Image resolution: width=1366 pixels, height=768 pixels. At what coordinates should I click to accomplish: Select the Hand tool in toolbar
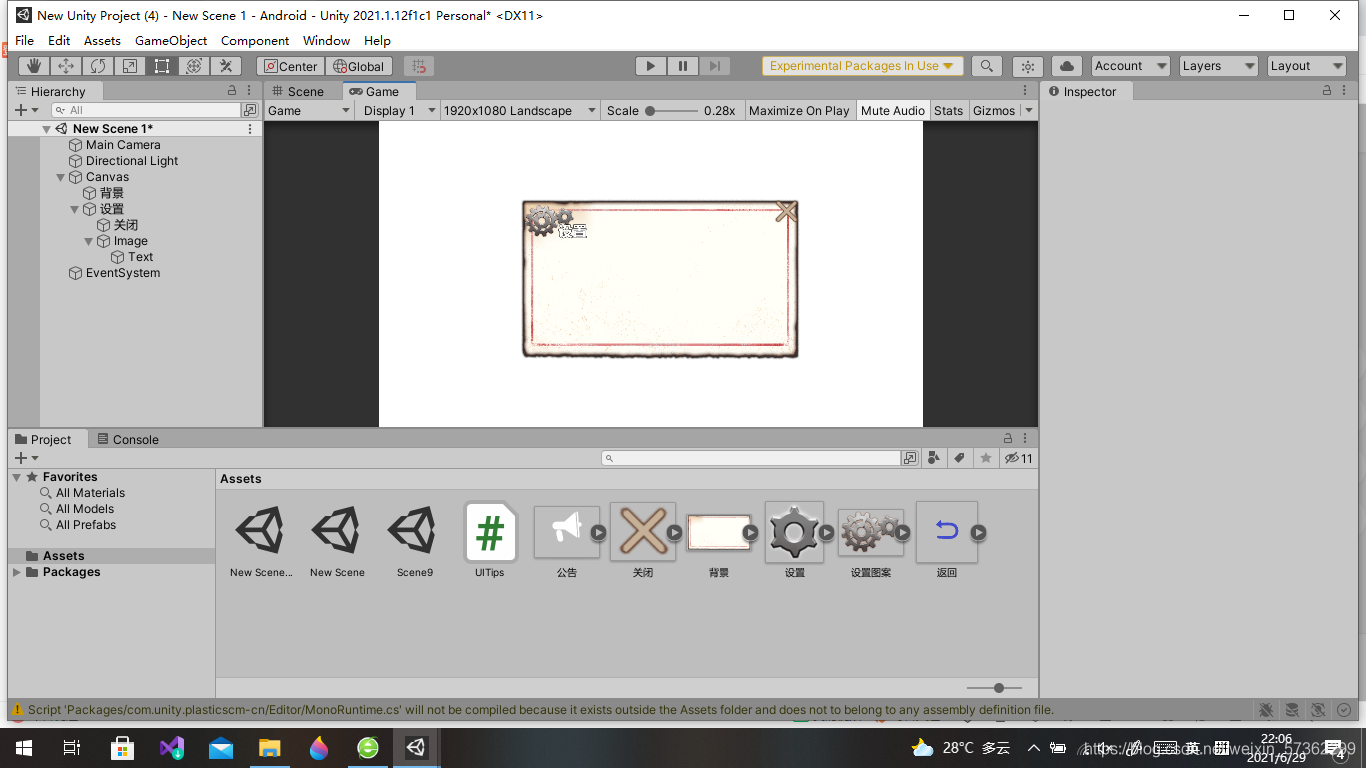click(x=34, y=66)
